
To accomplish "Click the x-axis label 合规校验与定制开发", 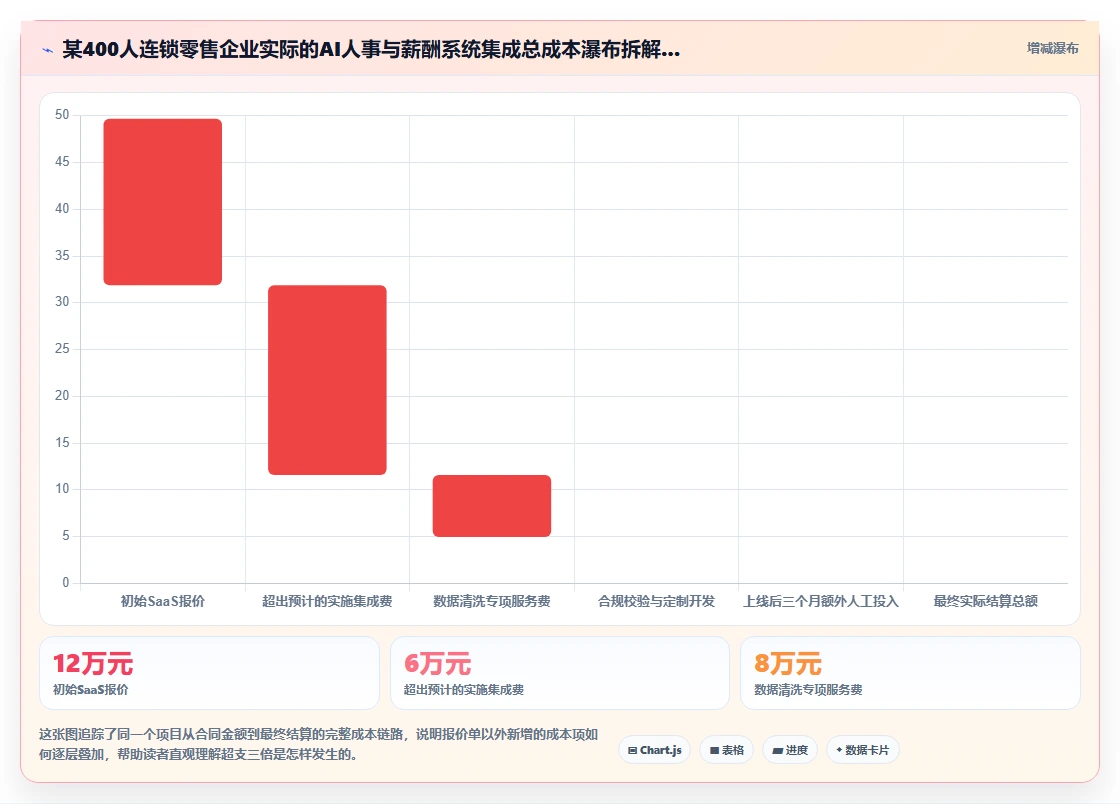I will coord(656,601).
